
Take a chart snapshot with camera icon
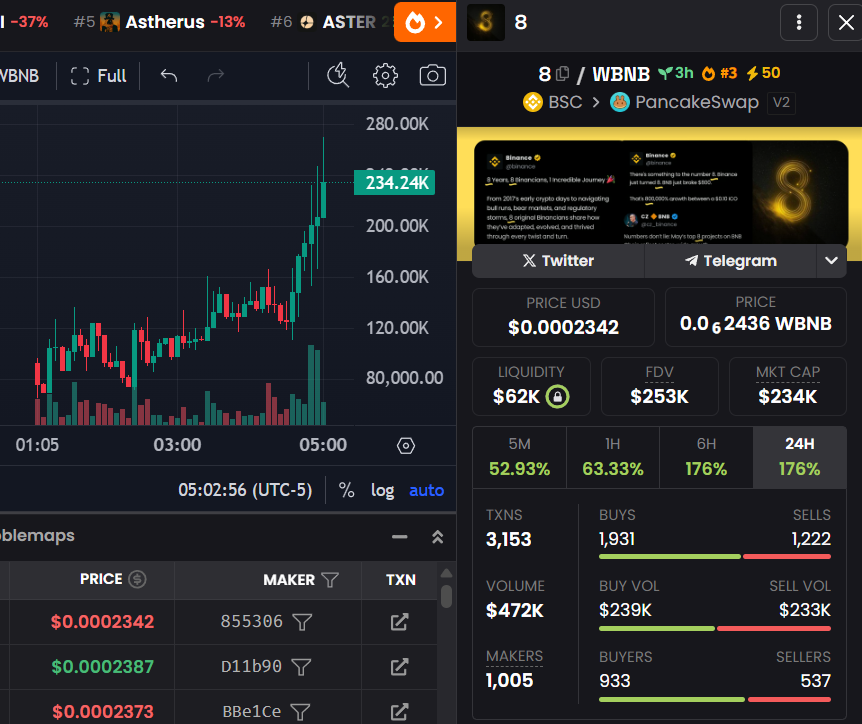tap(432, 76)
